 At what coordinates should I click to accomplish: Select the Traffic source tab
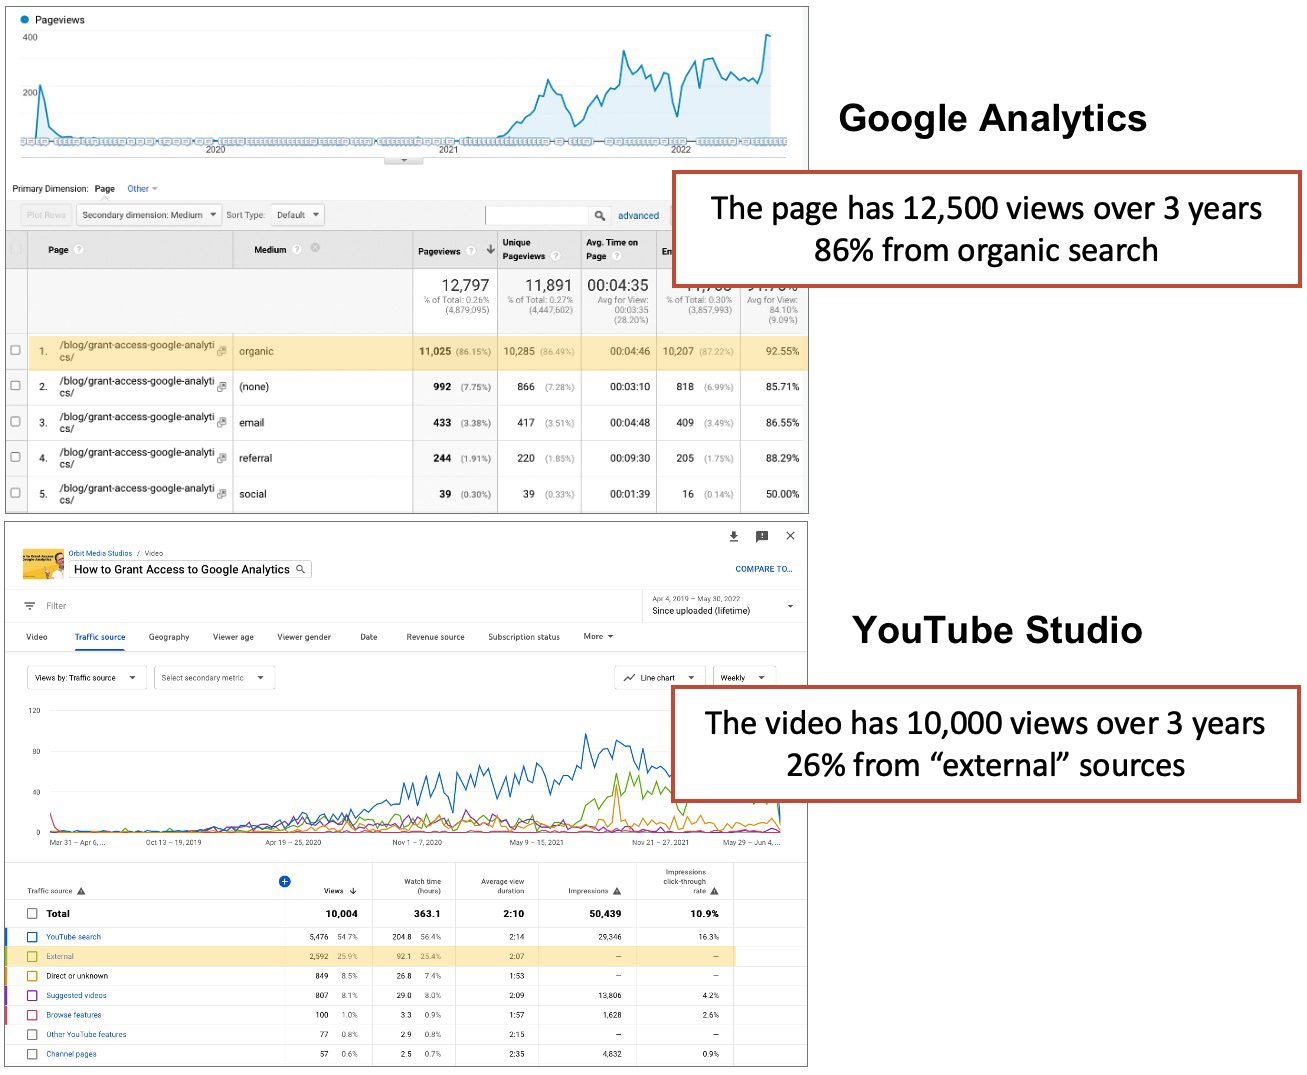(100, 637)
